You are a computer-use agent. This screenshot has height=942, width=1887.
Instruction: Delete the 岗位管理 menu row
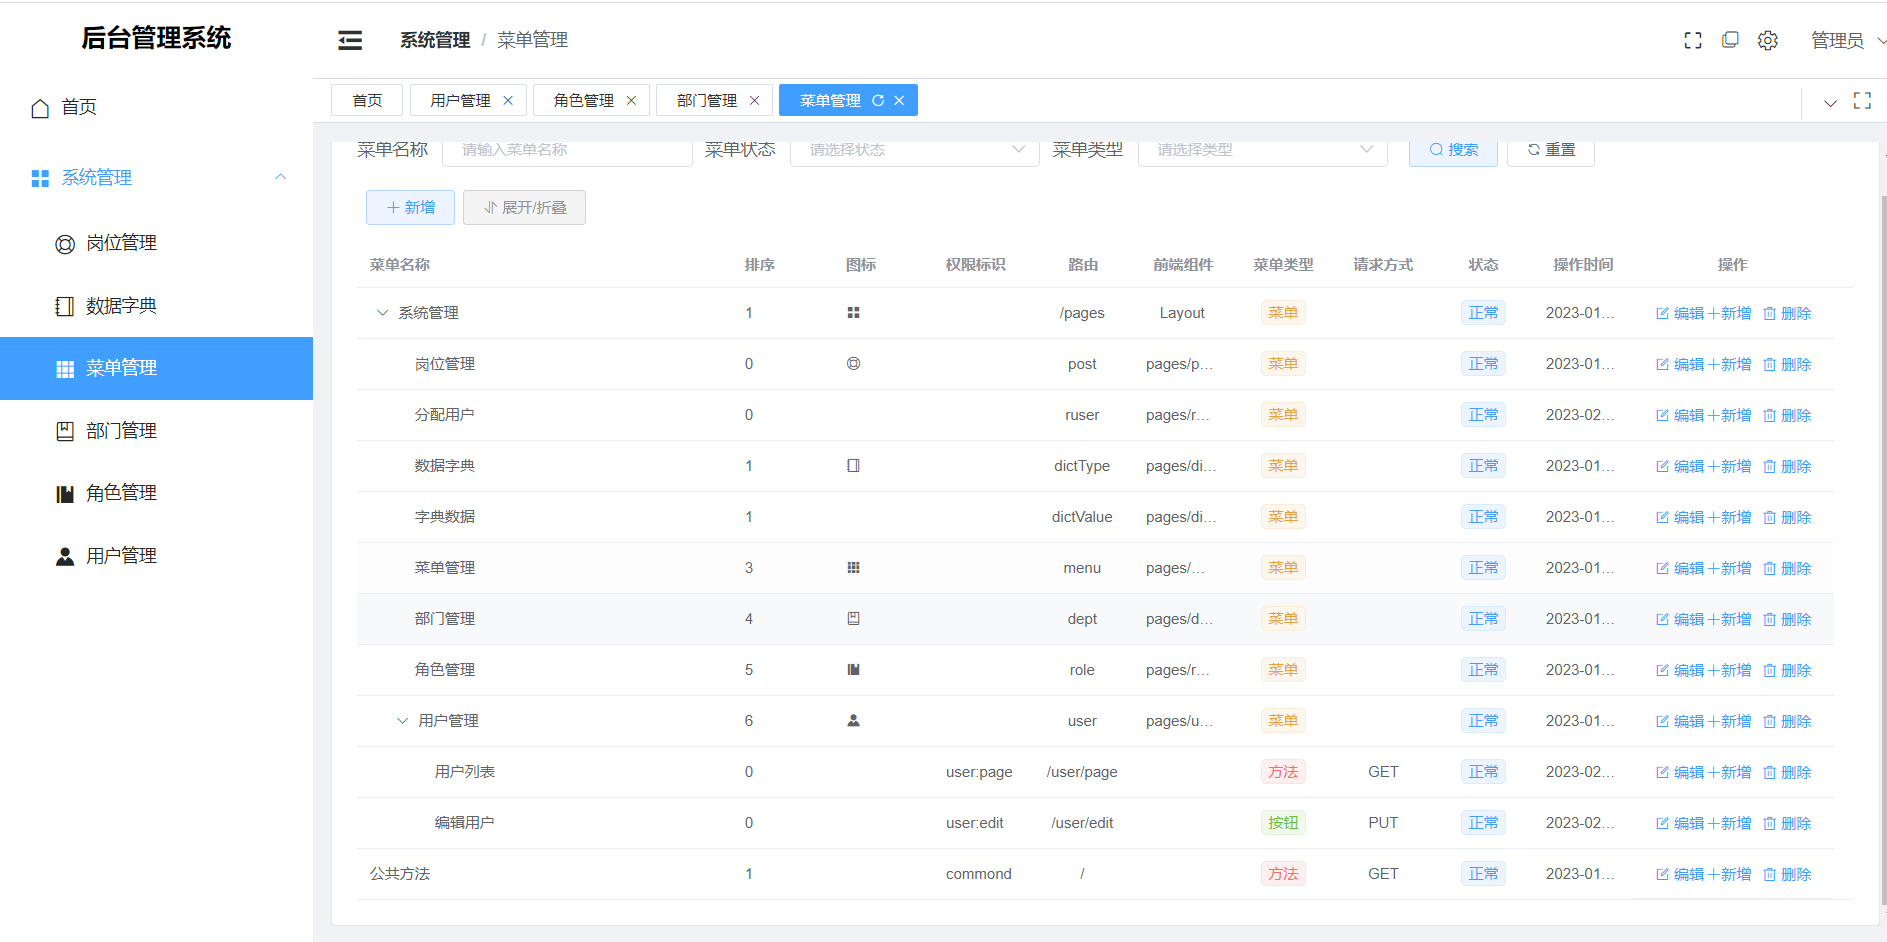(1787, 364)
